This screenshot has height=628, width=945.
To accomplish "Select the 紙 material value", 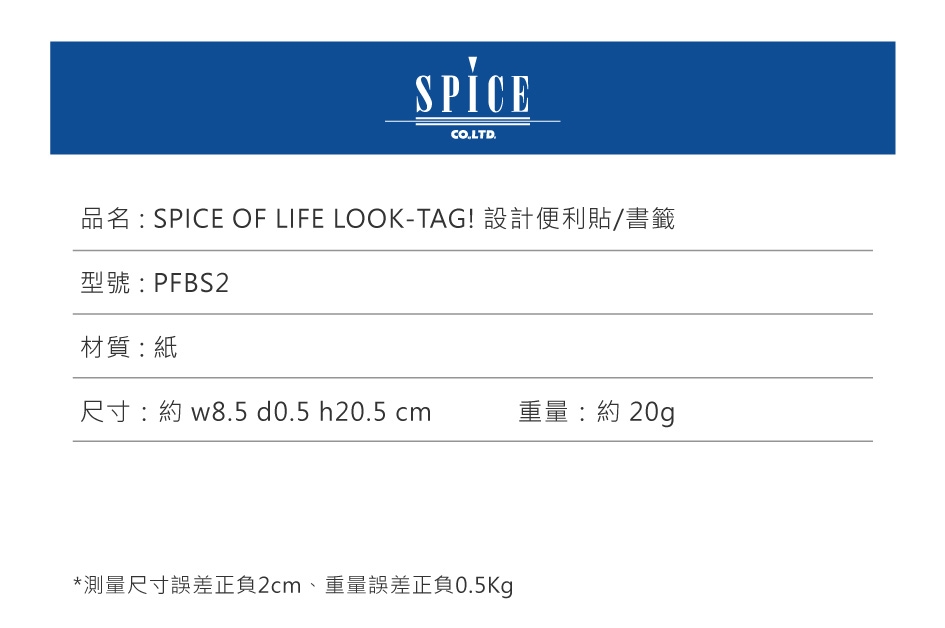I will point(166,348).
